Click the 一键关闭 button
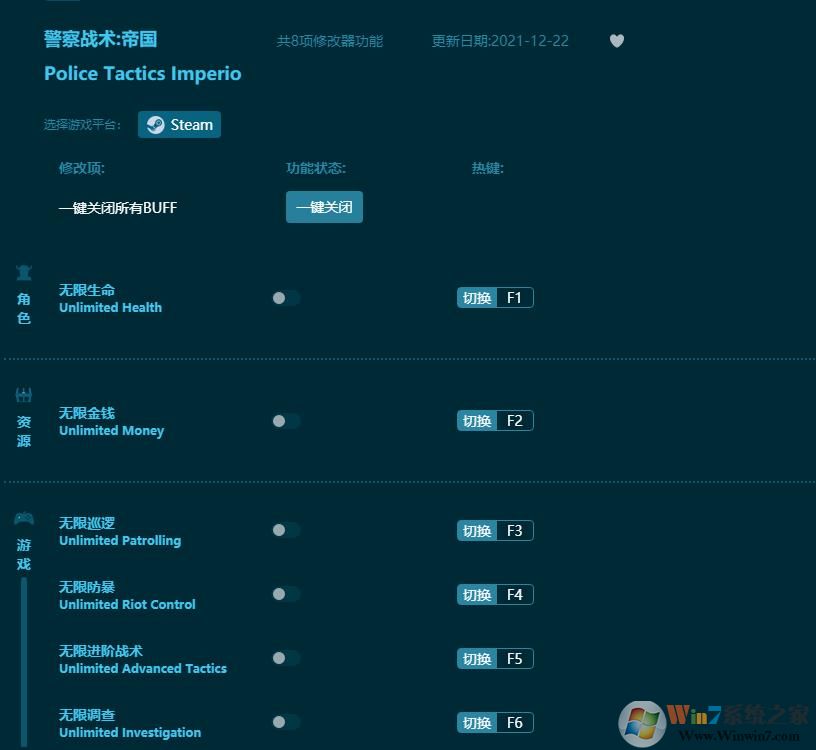This screenshot has height=750, width=816. pyautogui.click(x=324, y=207)
